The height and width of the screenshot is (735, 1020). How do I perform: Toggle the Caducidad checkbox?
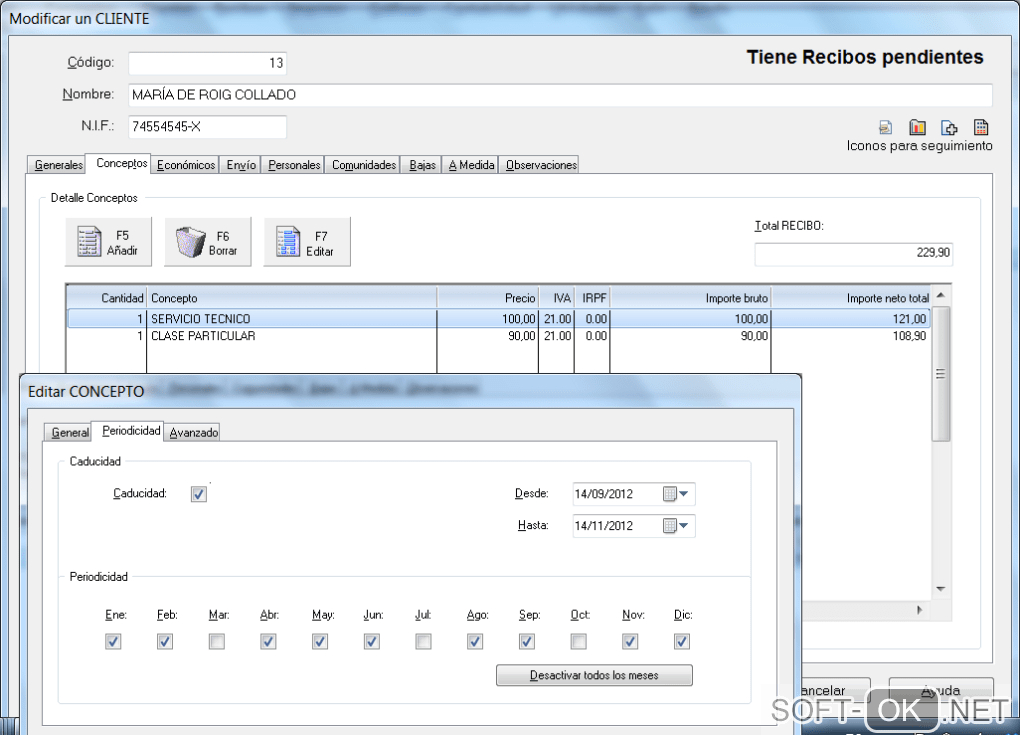point(199,494)
